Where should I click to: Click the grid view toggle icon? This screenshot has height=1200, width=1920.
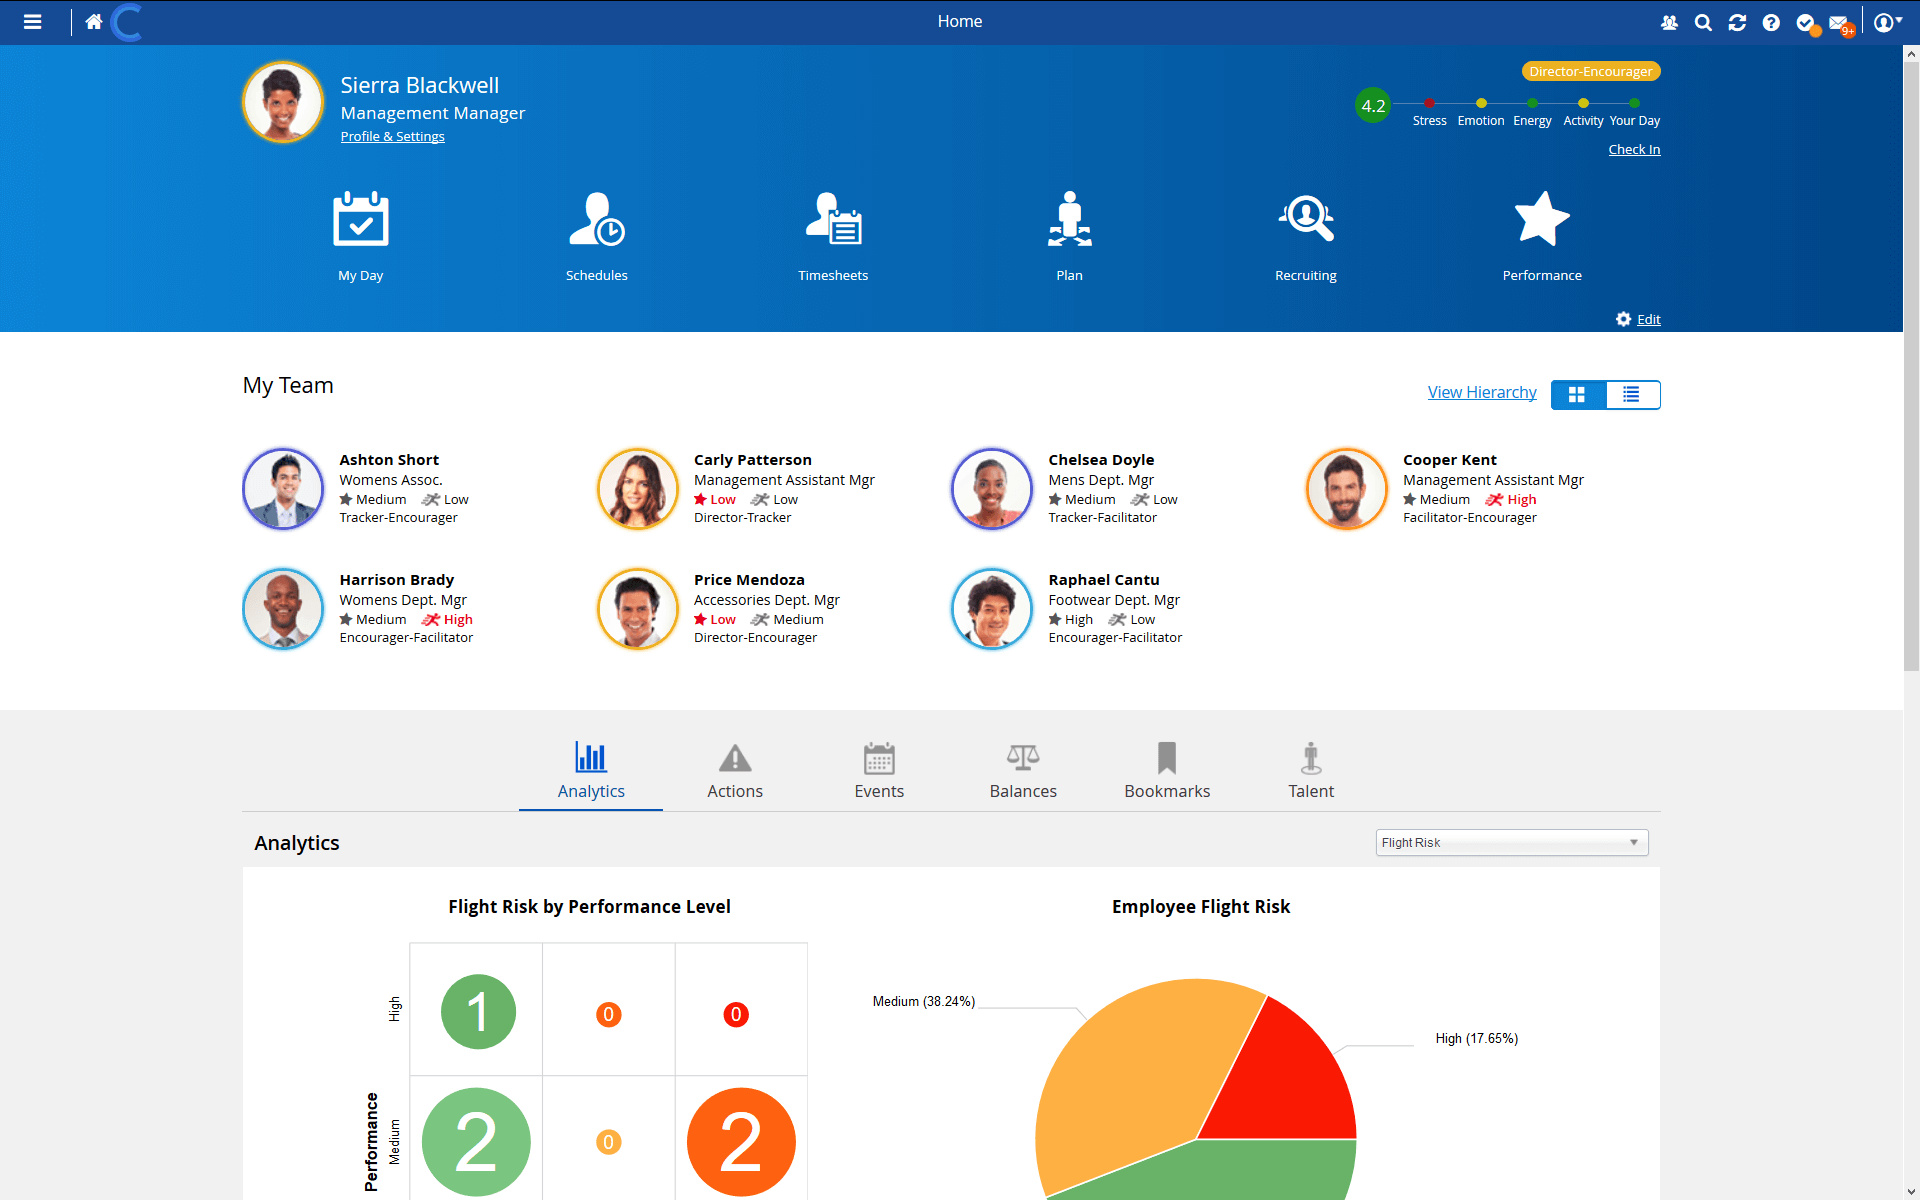1577,393
